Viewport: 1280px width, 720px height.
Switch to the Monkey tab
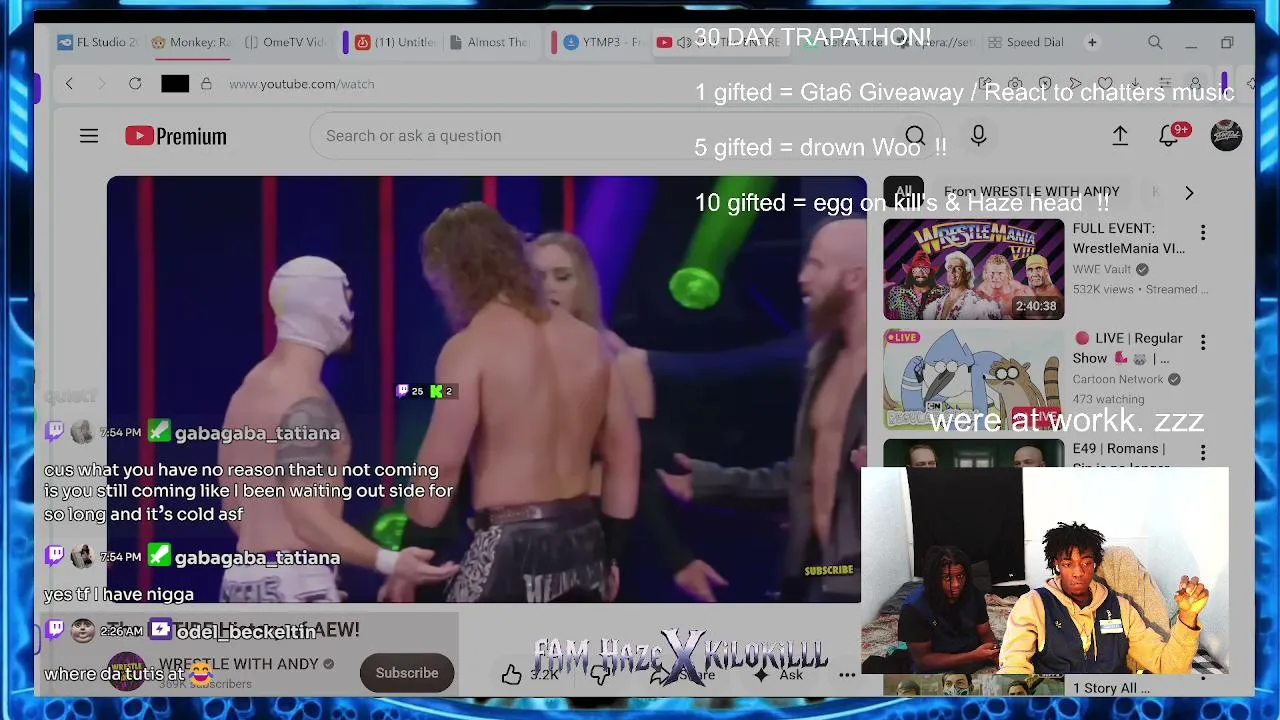click(191, 43)
